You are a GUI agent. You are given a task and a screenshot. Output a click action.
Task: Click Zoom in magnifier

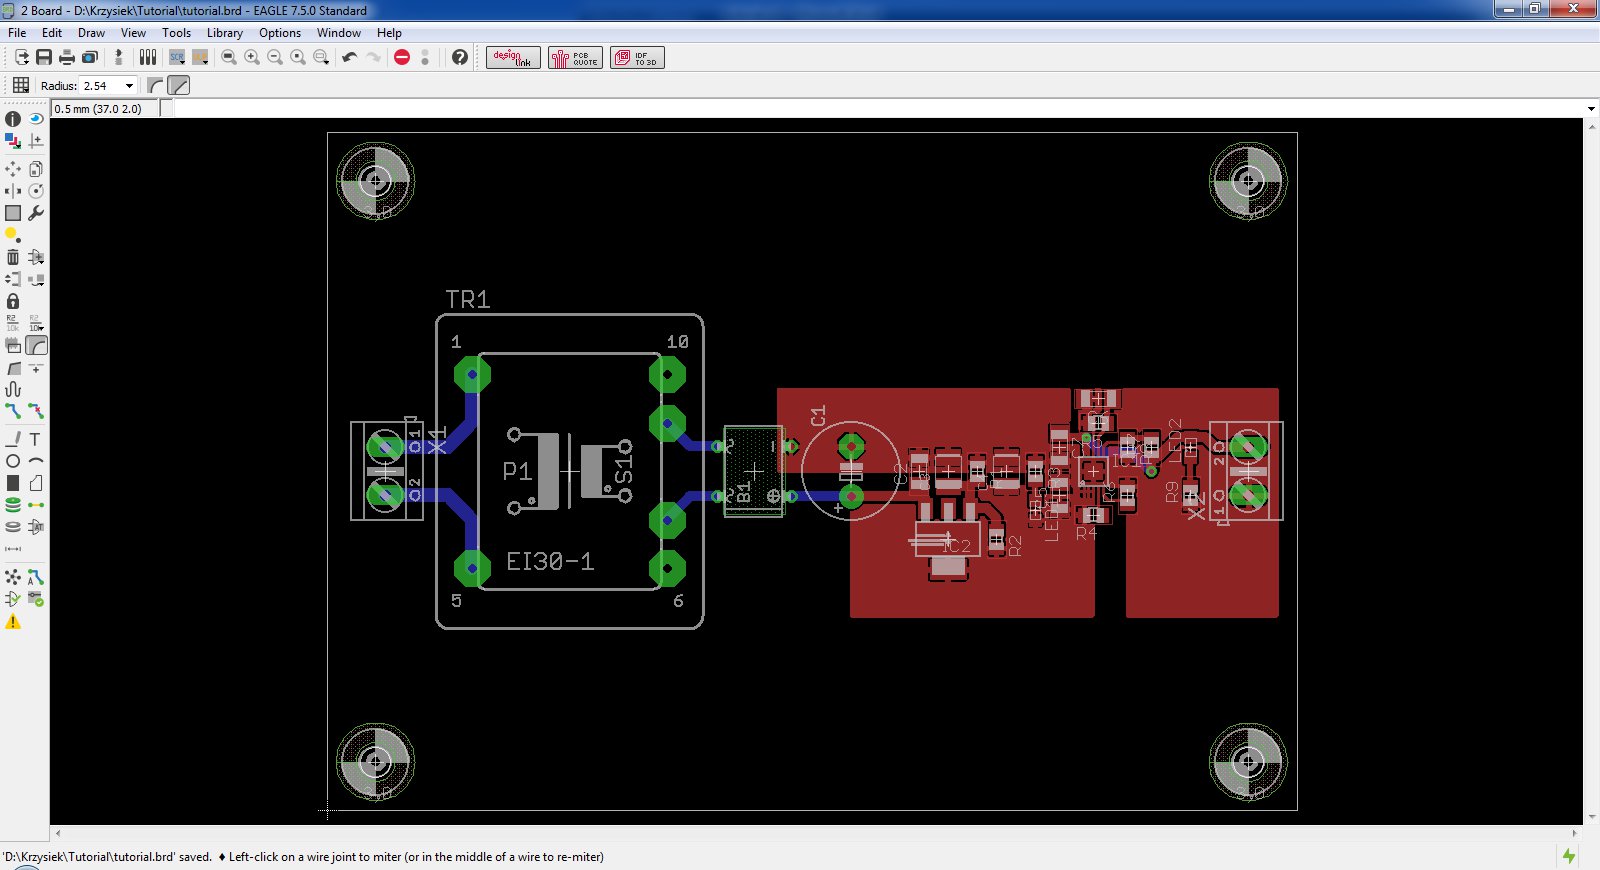(252, 57)
